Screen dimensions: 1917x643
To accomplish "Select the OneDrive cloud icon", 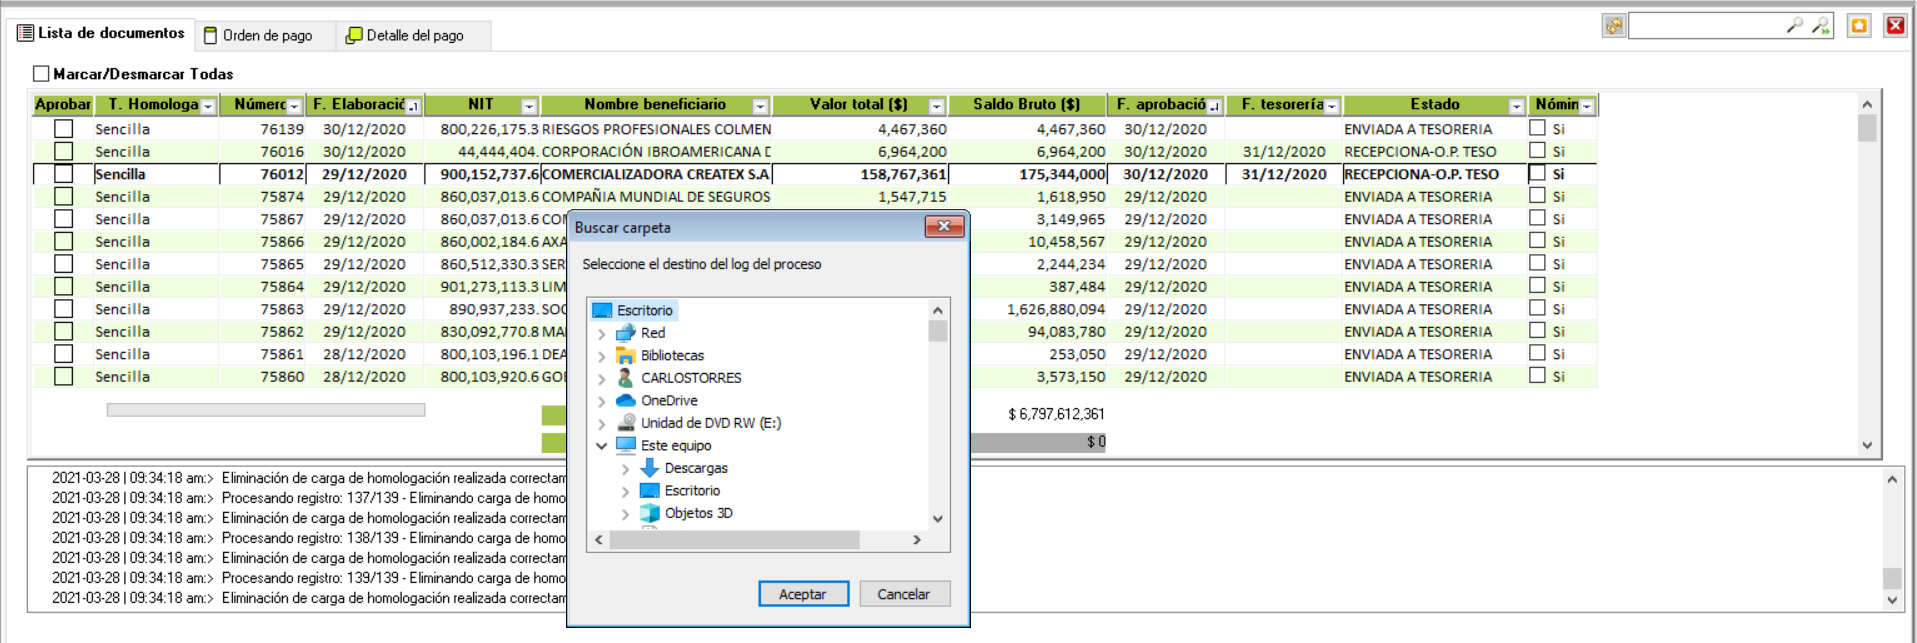I will coord(626,401).
